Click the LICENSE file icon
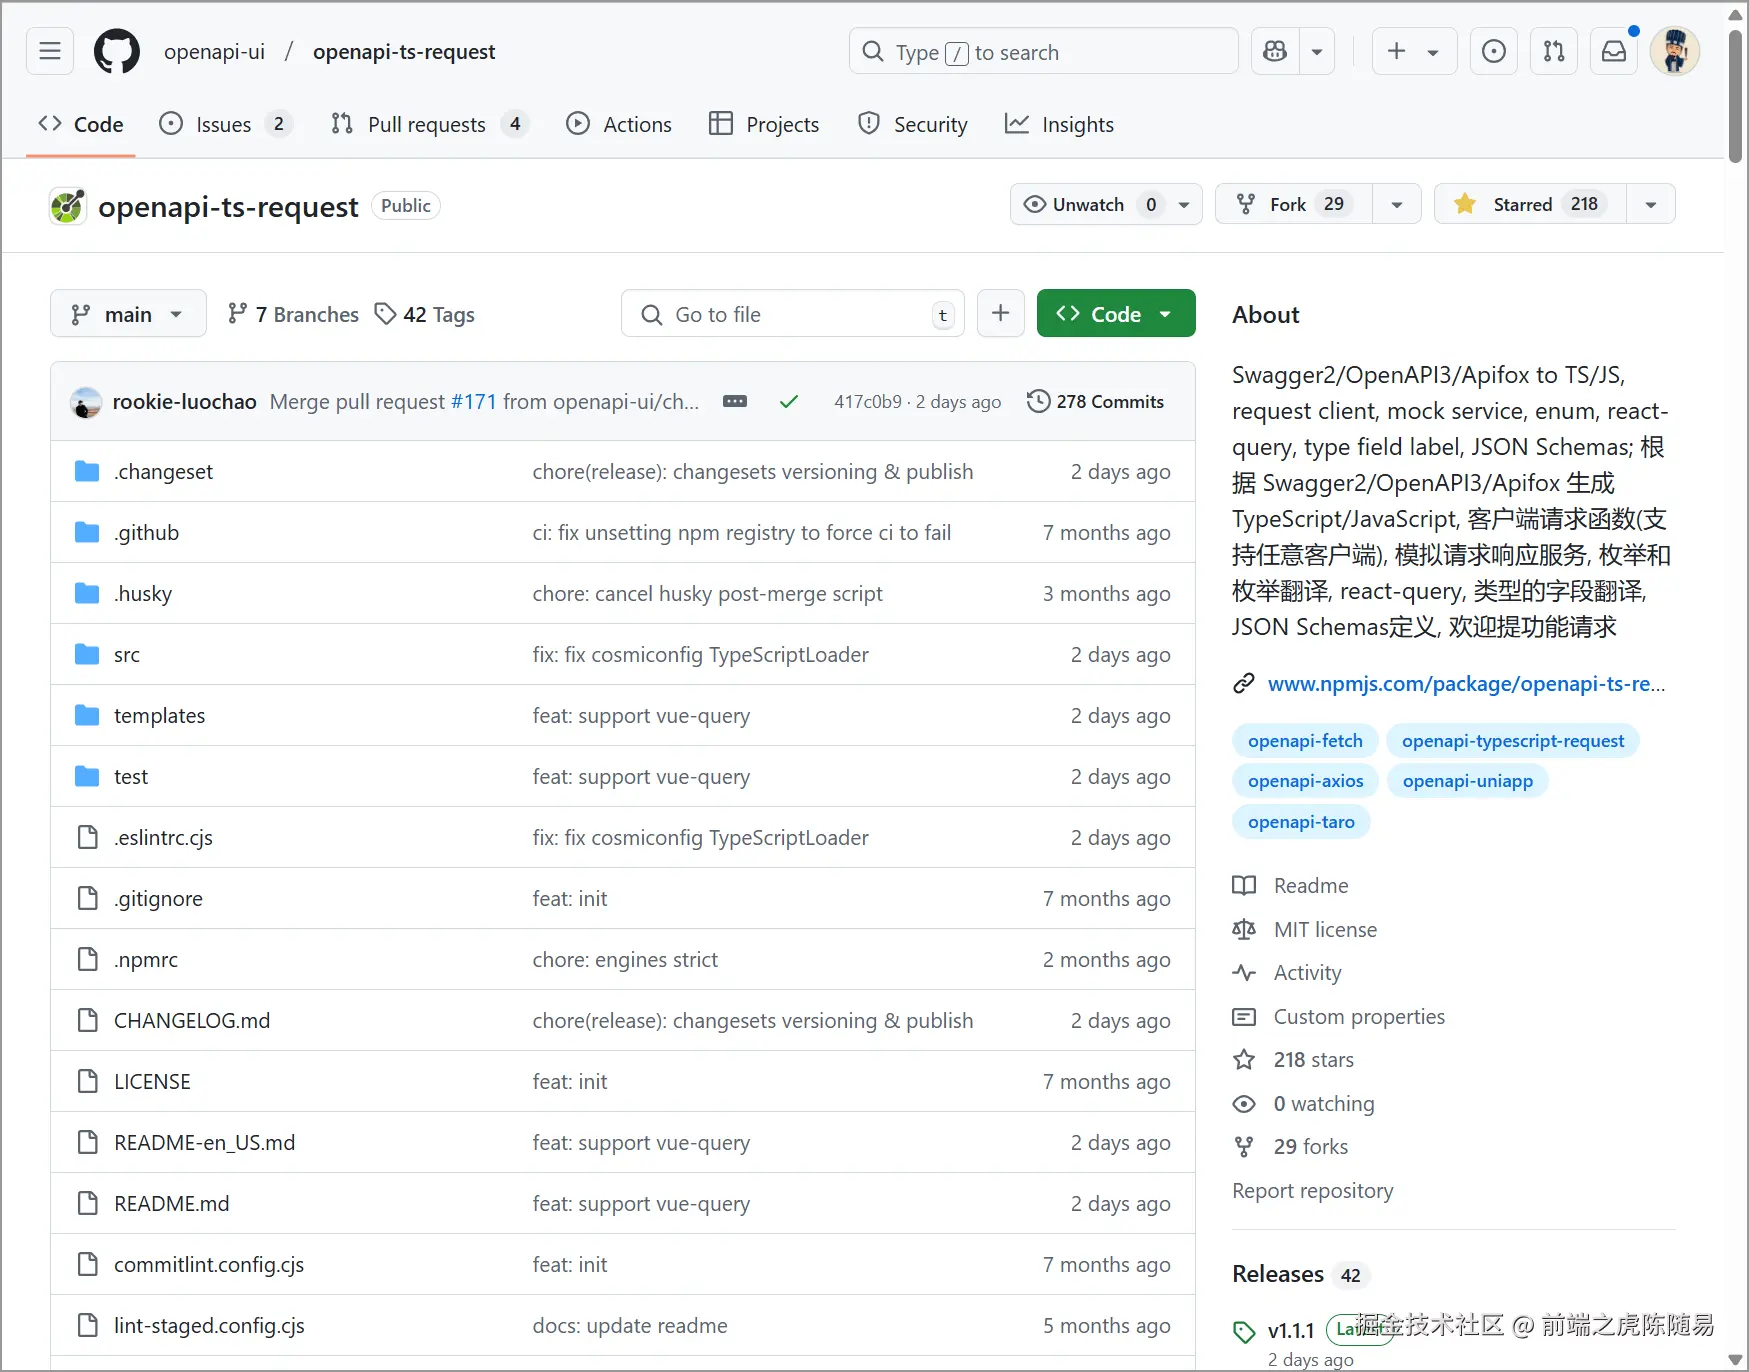This screenshot has width=1749, height=1372. (88, 1081)
